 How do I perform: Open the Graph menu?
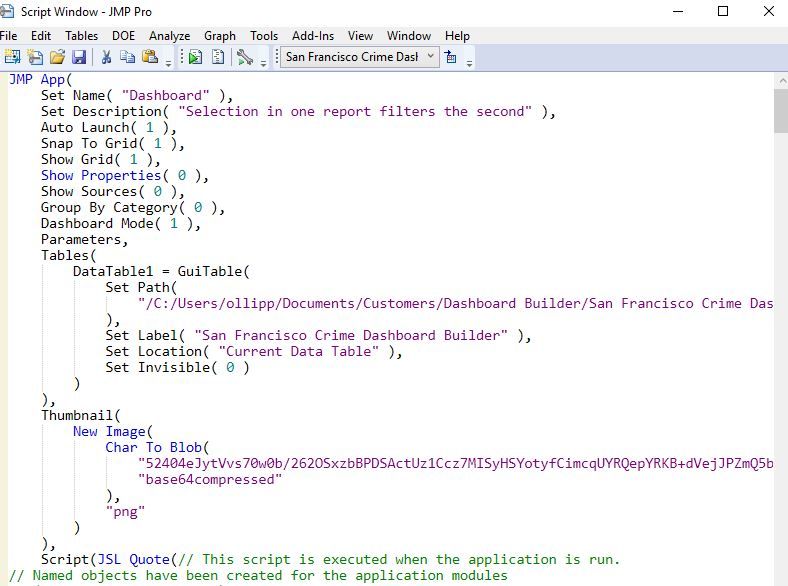pyautogui.click(x=220, y=36)
